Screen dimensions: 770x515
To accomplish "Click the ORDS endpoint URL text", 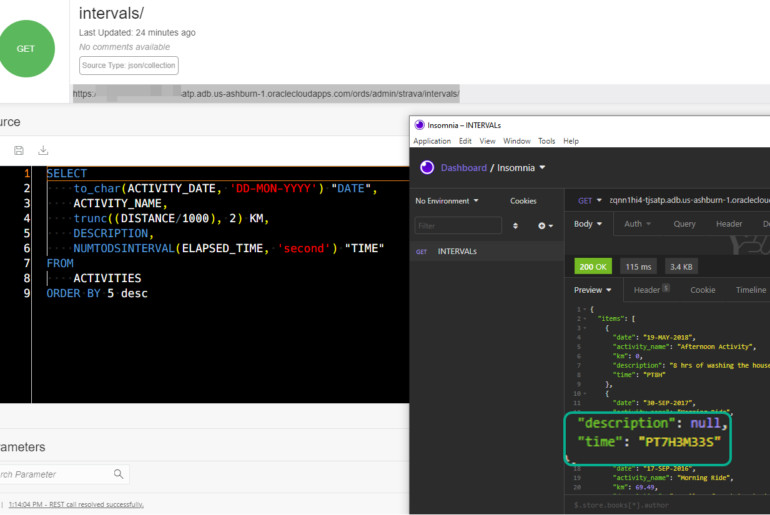I will 266,93.
